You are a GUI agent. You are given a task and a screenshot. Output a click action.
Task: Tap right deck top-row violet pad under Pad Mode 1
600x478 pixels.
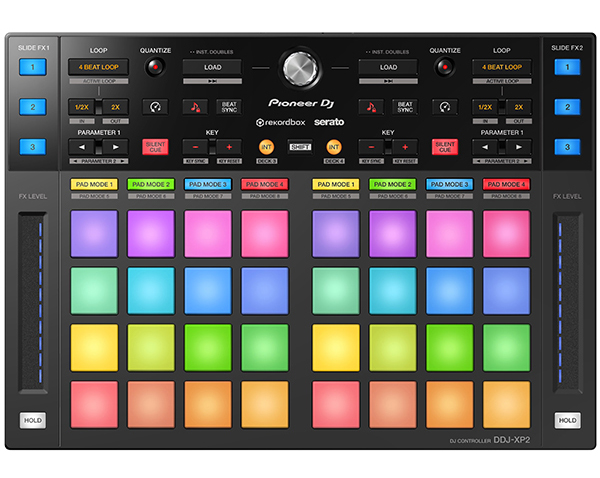pos(336,233)
